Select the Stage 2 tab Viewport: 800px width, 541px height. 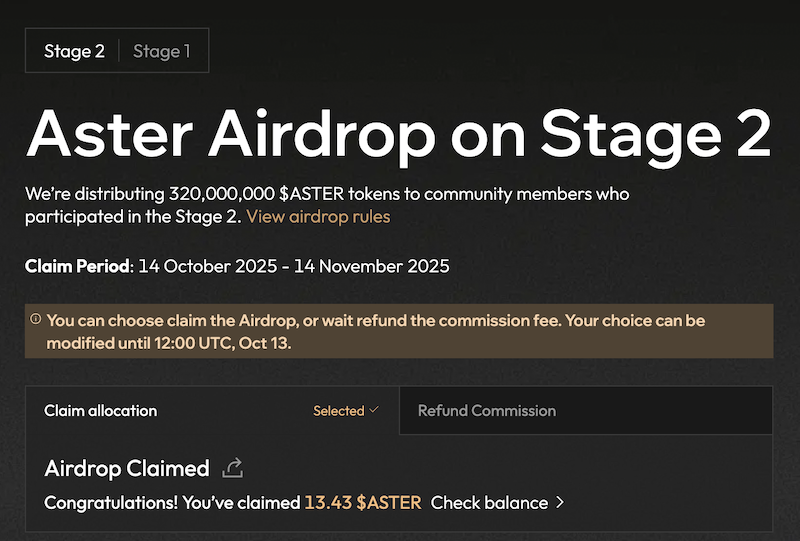pos(74,51)
